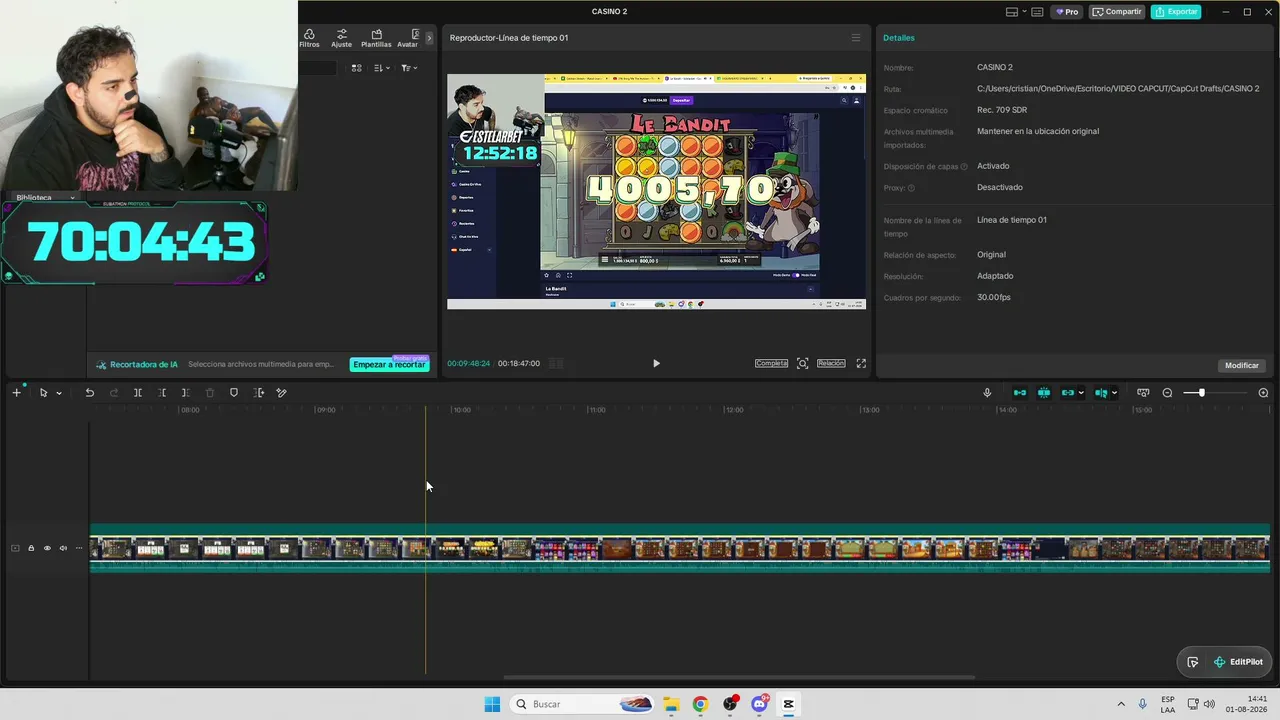
Task: Open the filter dropdown in media panel
Action: click(409, 68)
